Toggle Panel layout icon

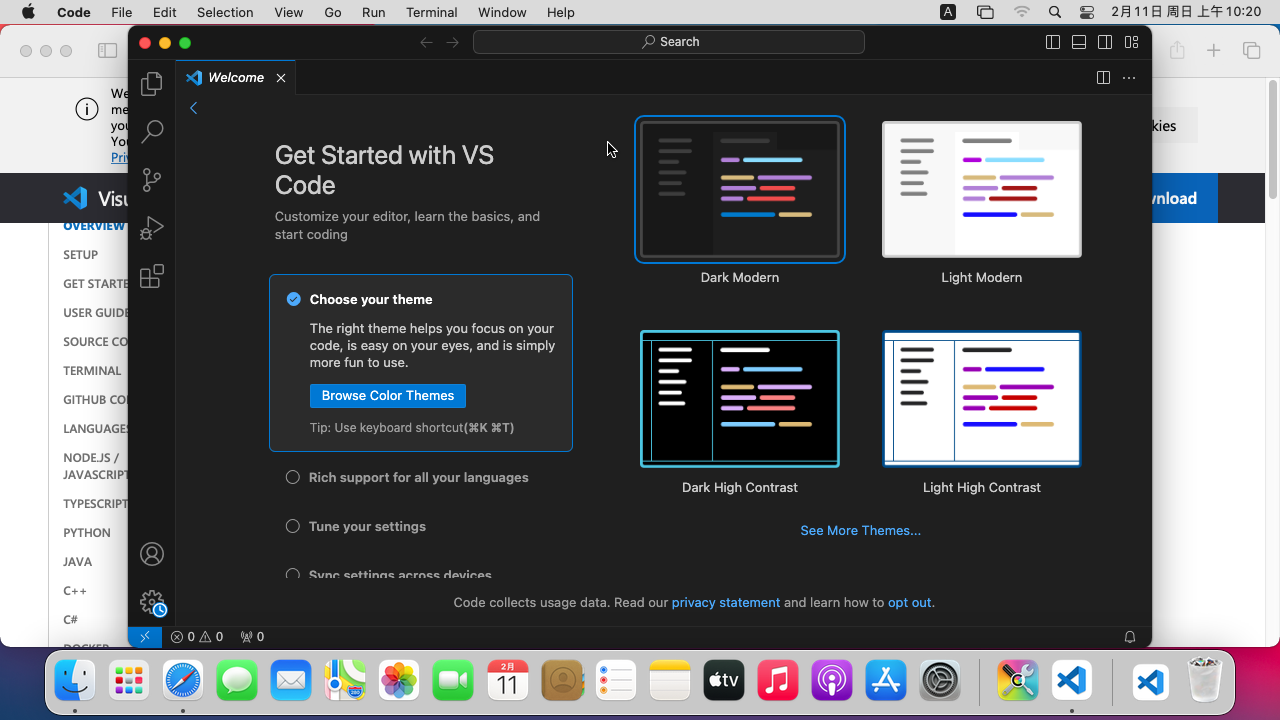(1079, 42)
